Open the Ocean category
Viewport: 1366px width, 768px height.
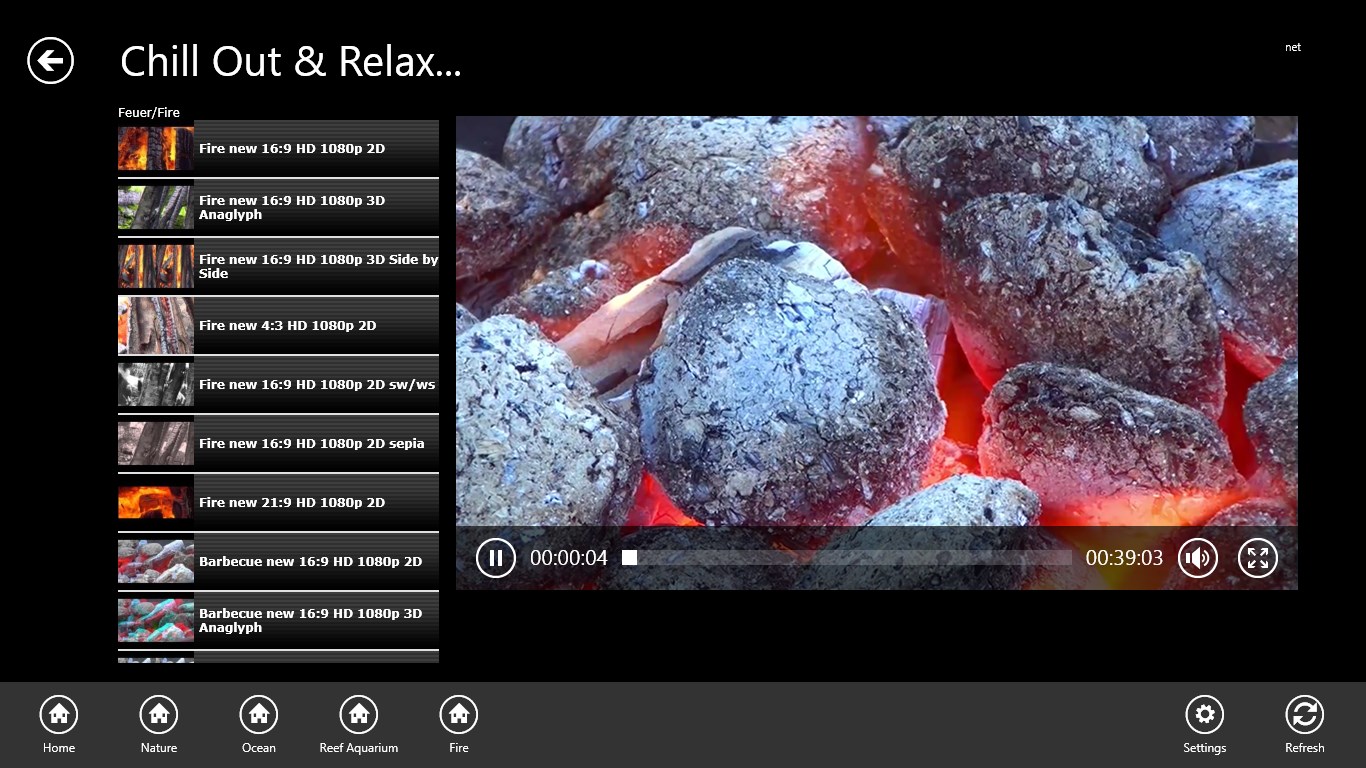259,715
